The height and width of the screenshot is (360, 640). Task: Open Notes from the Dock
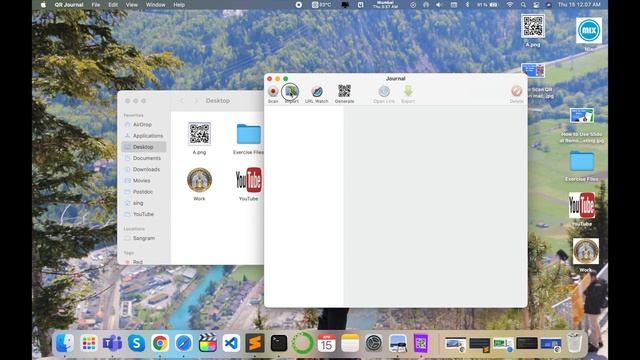pyautogui.click(x=350, y=343)
